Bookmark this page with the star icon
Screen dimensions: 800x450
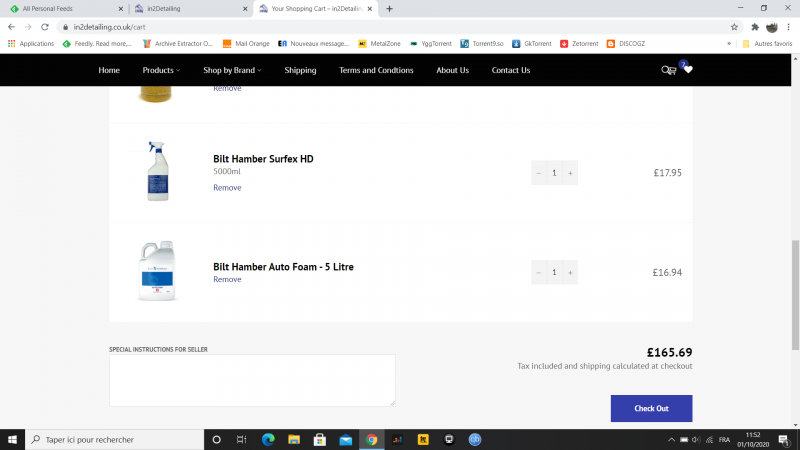click(x=734, y=27)
